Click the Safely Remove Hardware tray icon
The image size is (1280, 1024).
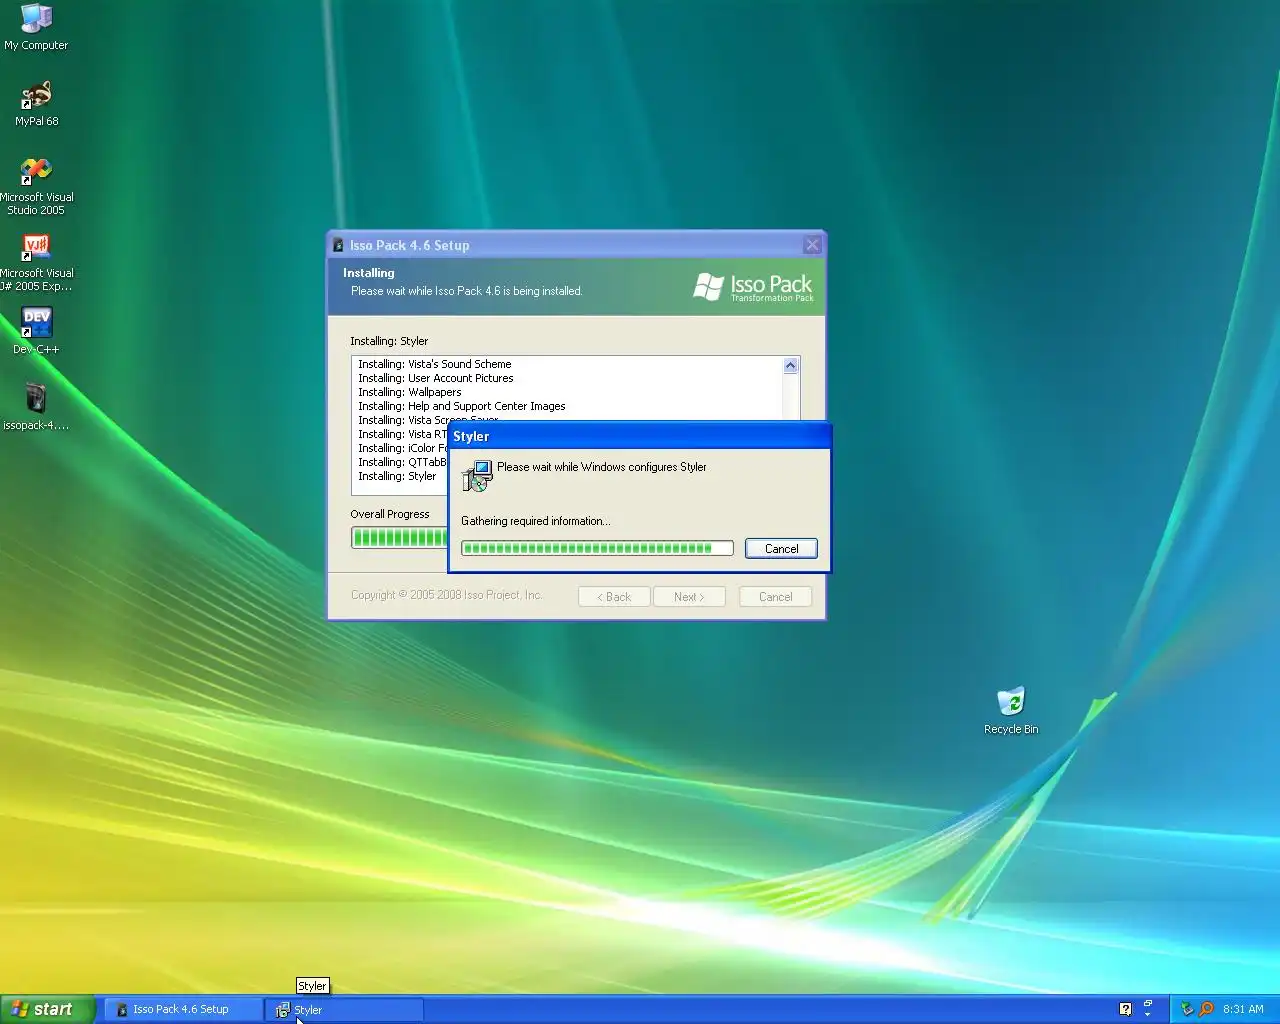[x=1187, y=1009]
